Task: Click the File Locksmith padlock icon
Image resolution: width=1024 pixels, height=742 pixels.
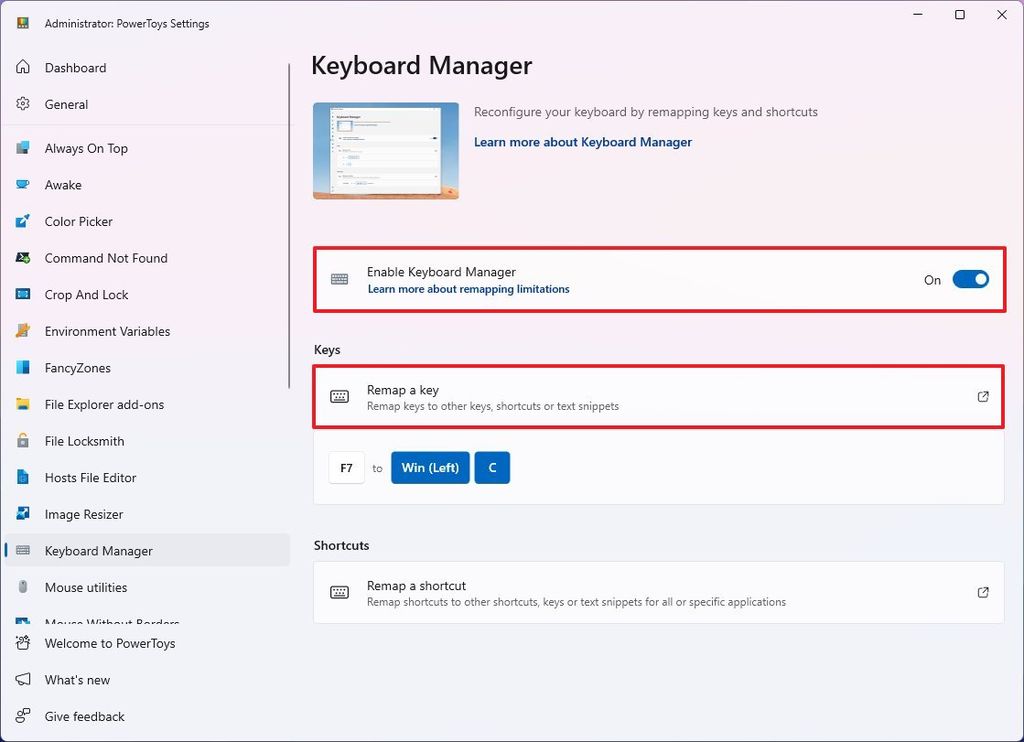Action: [x=22, y=441]
